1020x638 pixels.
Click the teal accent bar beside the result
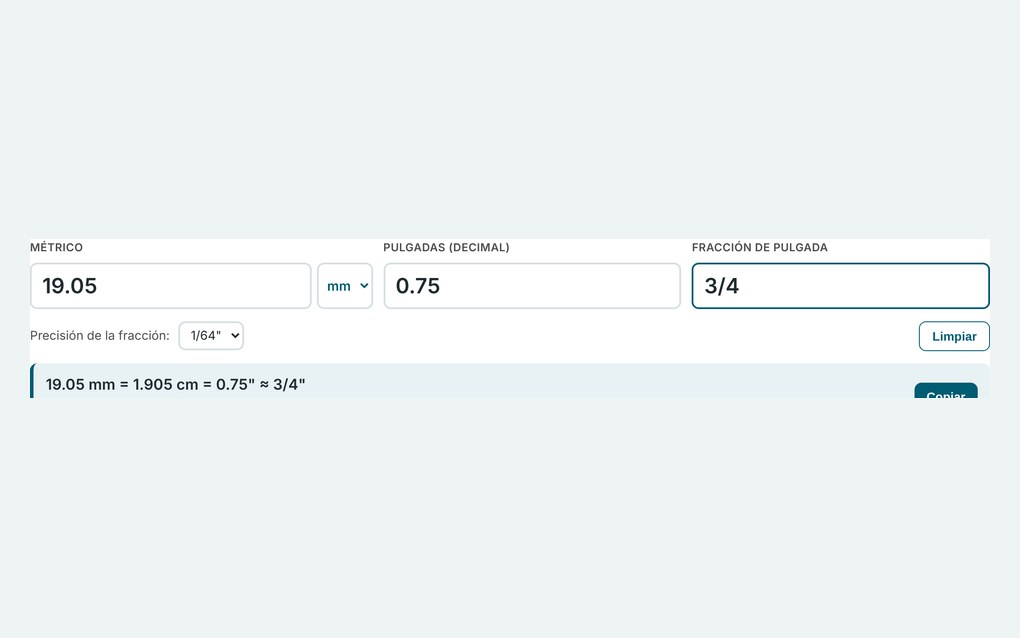[33, 381]
